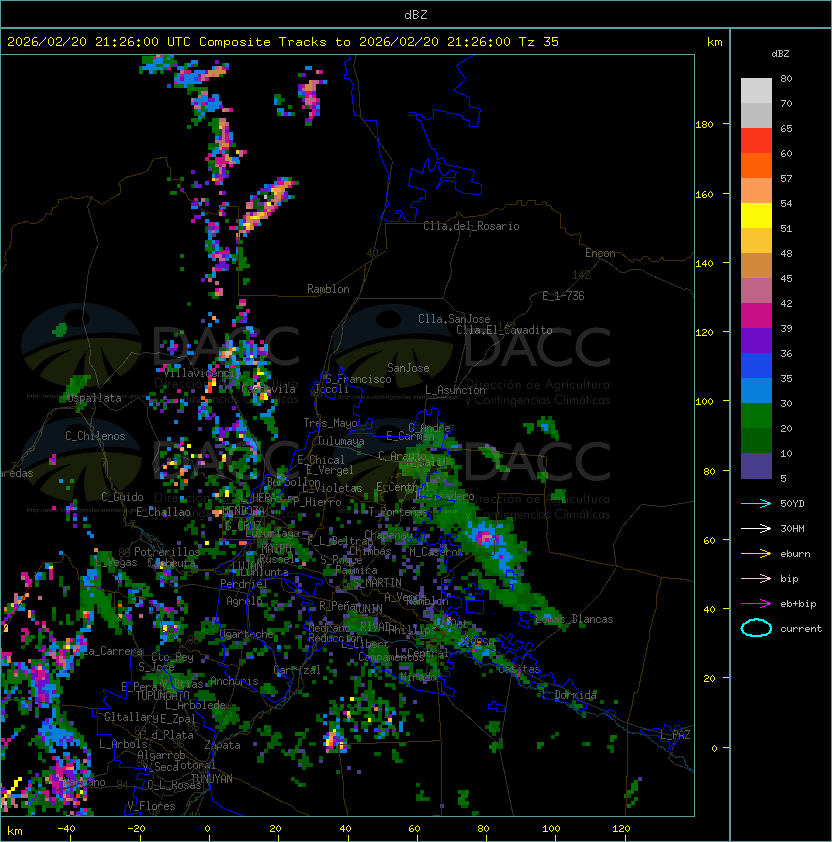Click the magenta eb+bip arrow symbol in legend
This screenshot has height=842, width=832.
pos(756,604)
